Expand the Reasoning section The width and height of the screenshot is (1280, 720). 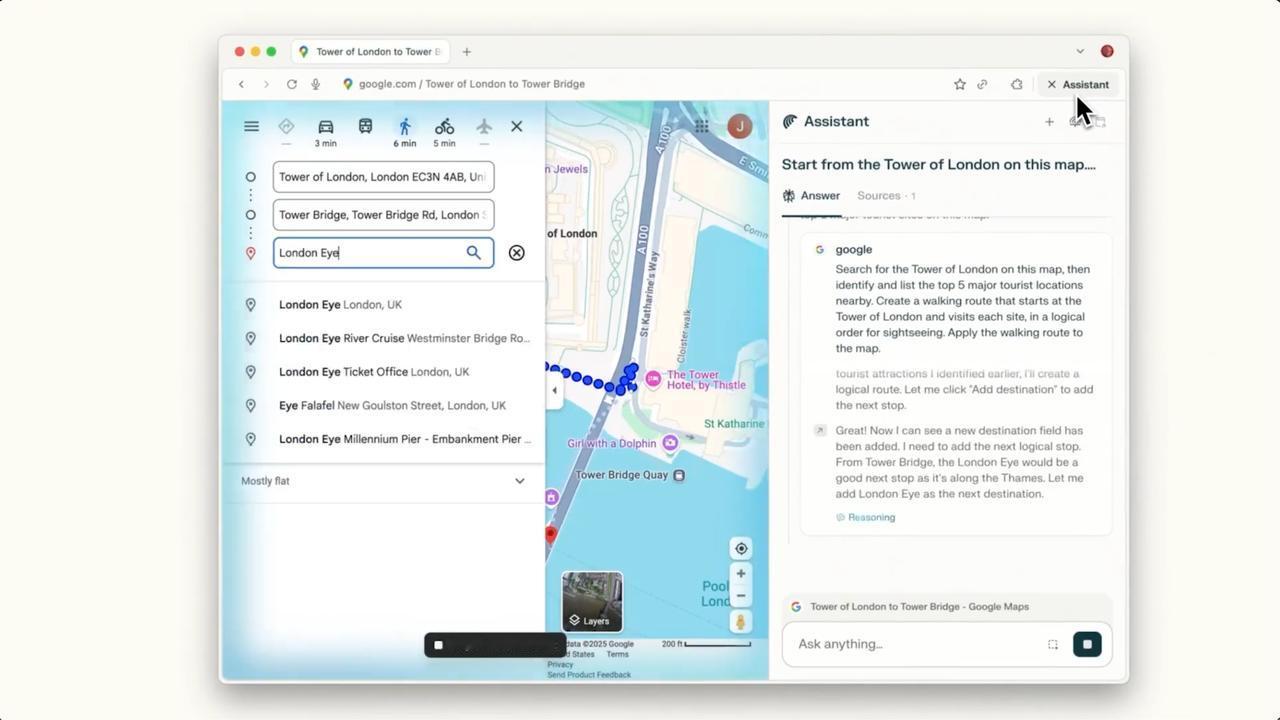tap(866, 517)
